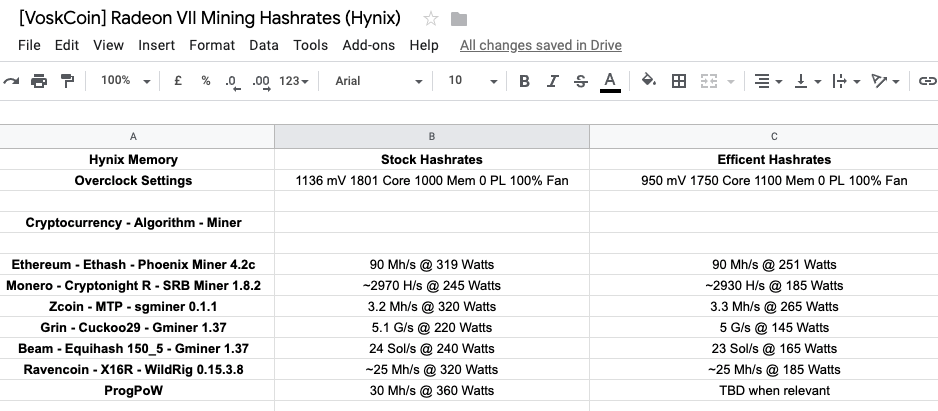Open the View menu
The image size is (938, 411).
point(108,45)
